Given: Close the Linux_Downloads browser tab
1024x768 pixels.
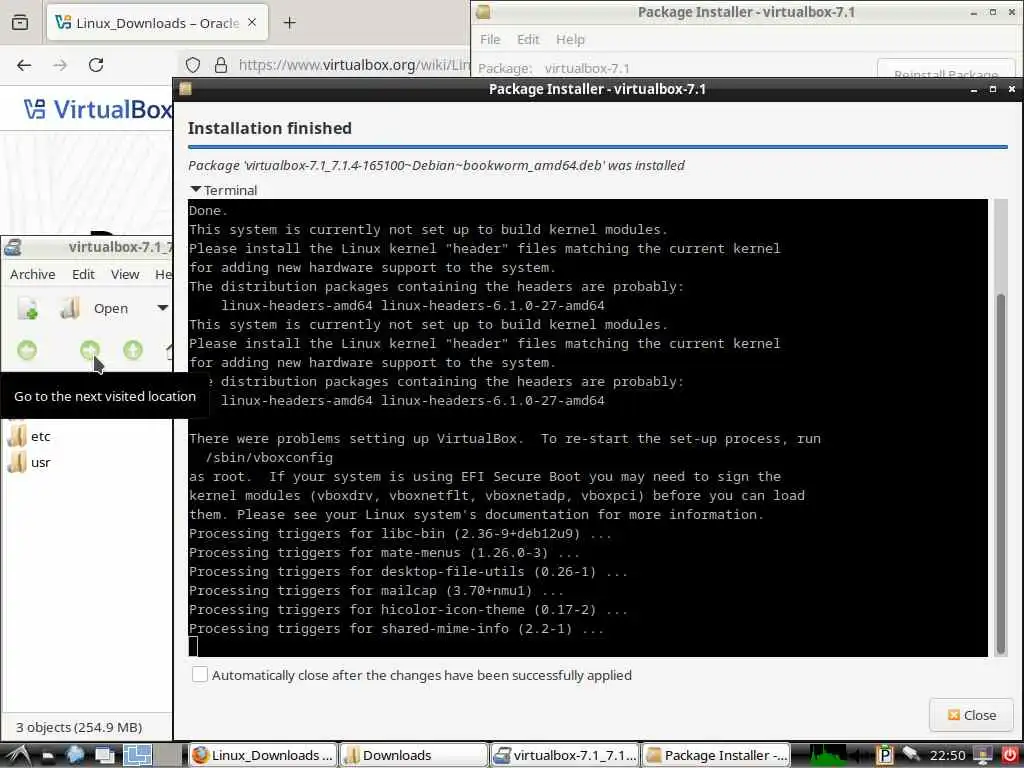Looking at the screenshot, I should (252, 23).
